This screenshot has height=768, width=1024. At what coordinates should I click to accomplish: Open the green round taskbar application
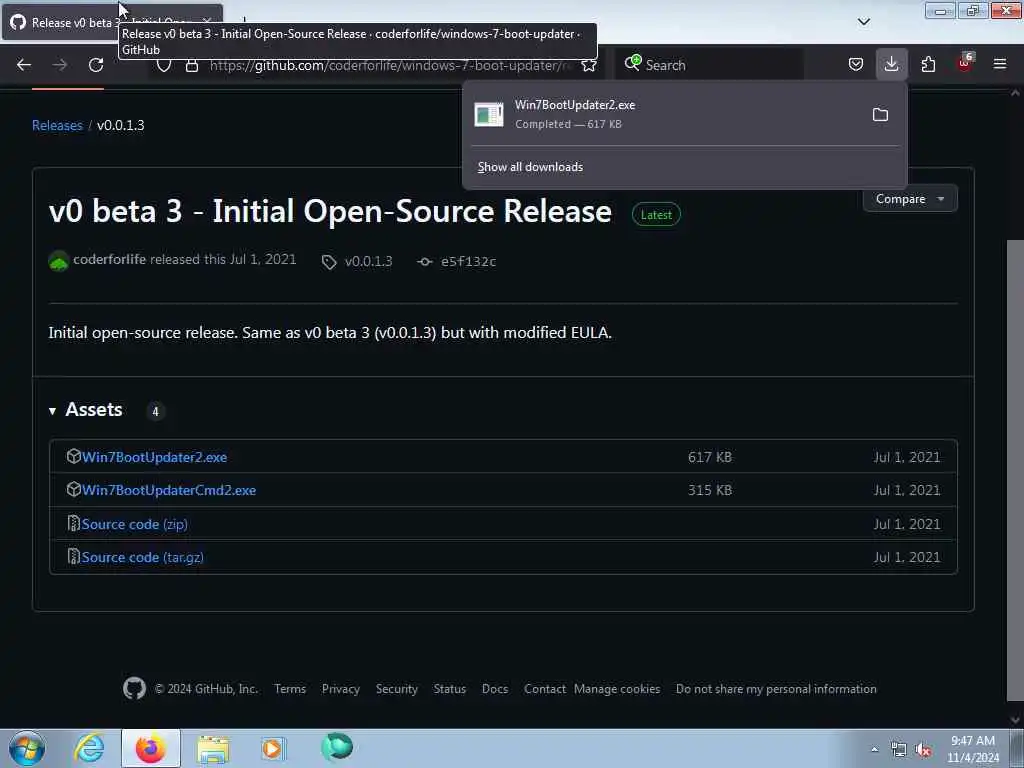337,747
